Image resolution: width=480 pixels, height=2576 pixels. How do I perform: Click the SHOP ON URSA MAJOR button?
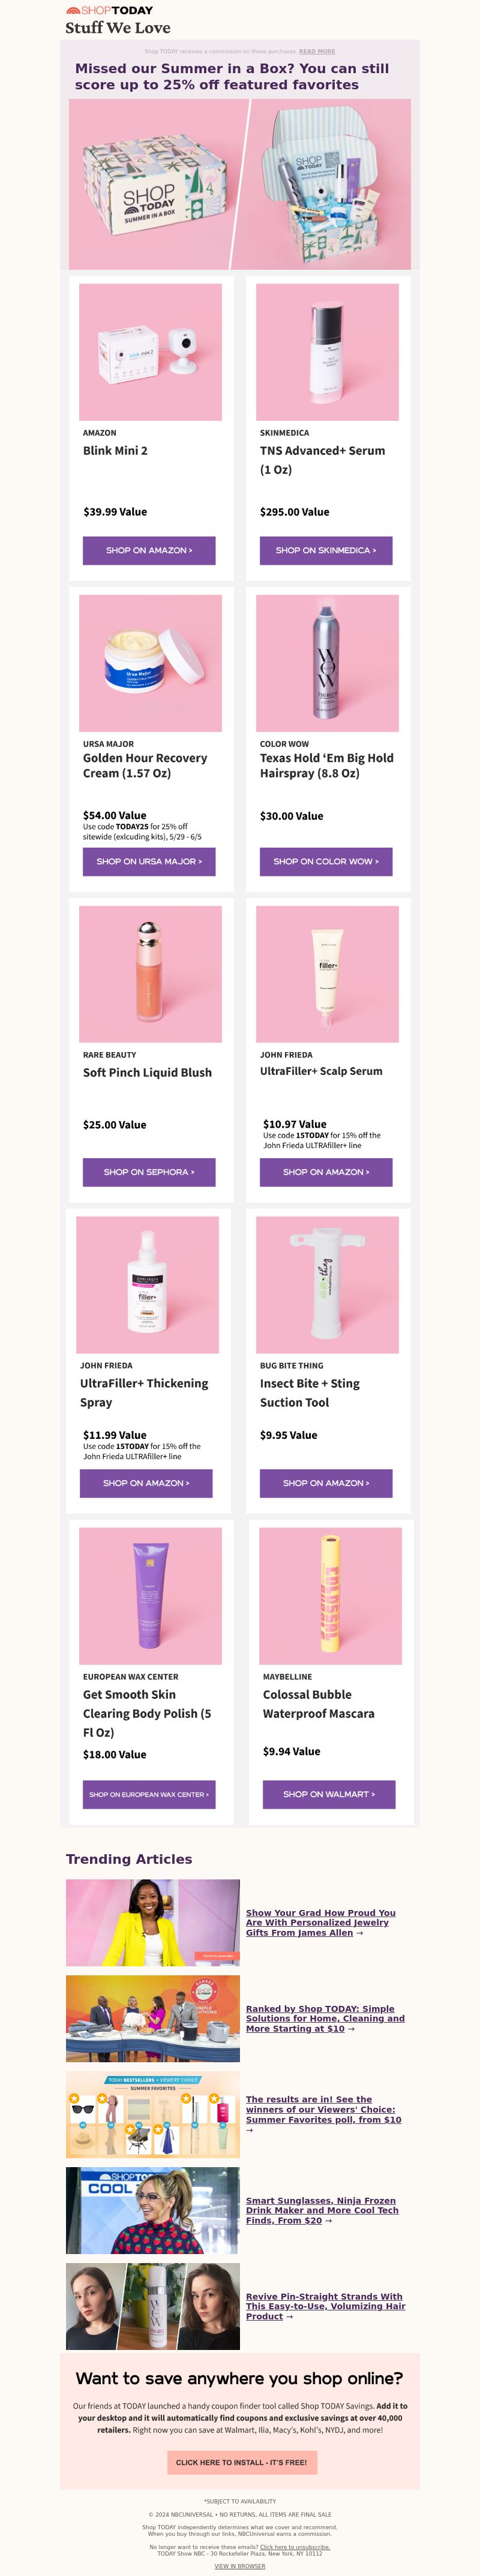(149, 861)
